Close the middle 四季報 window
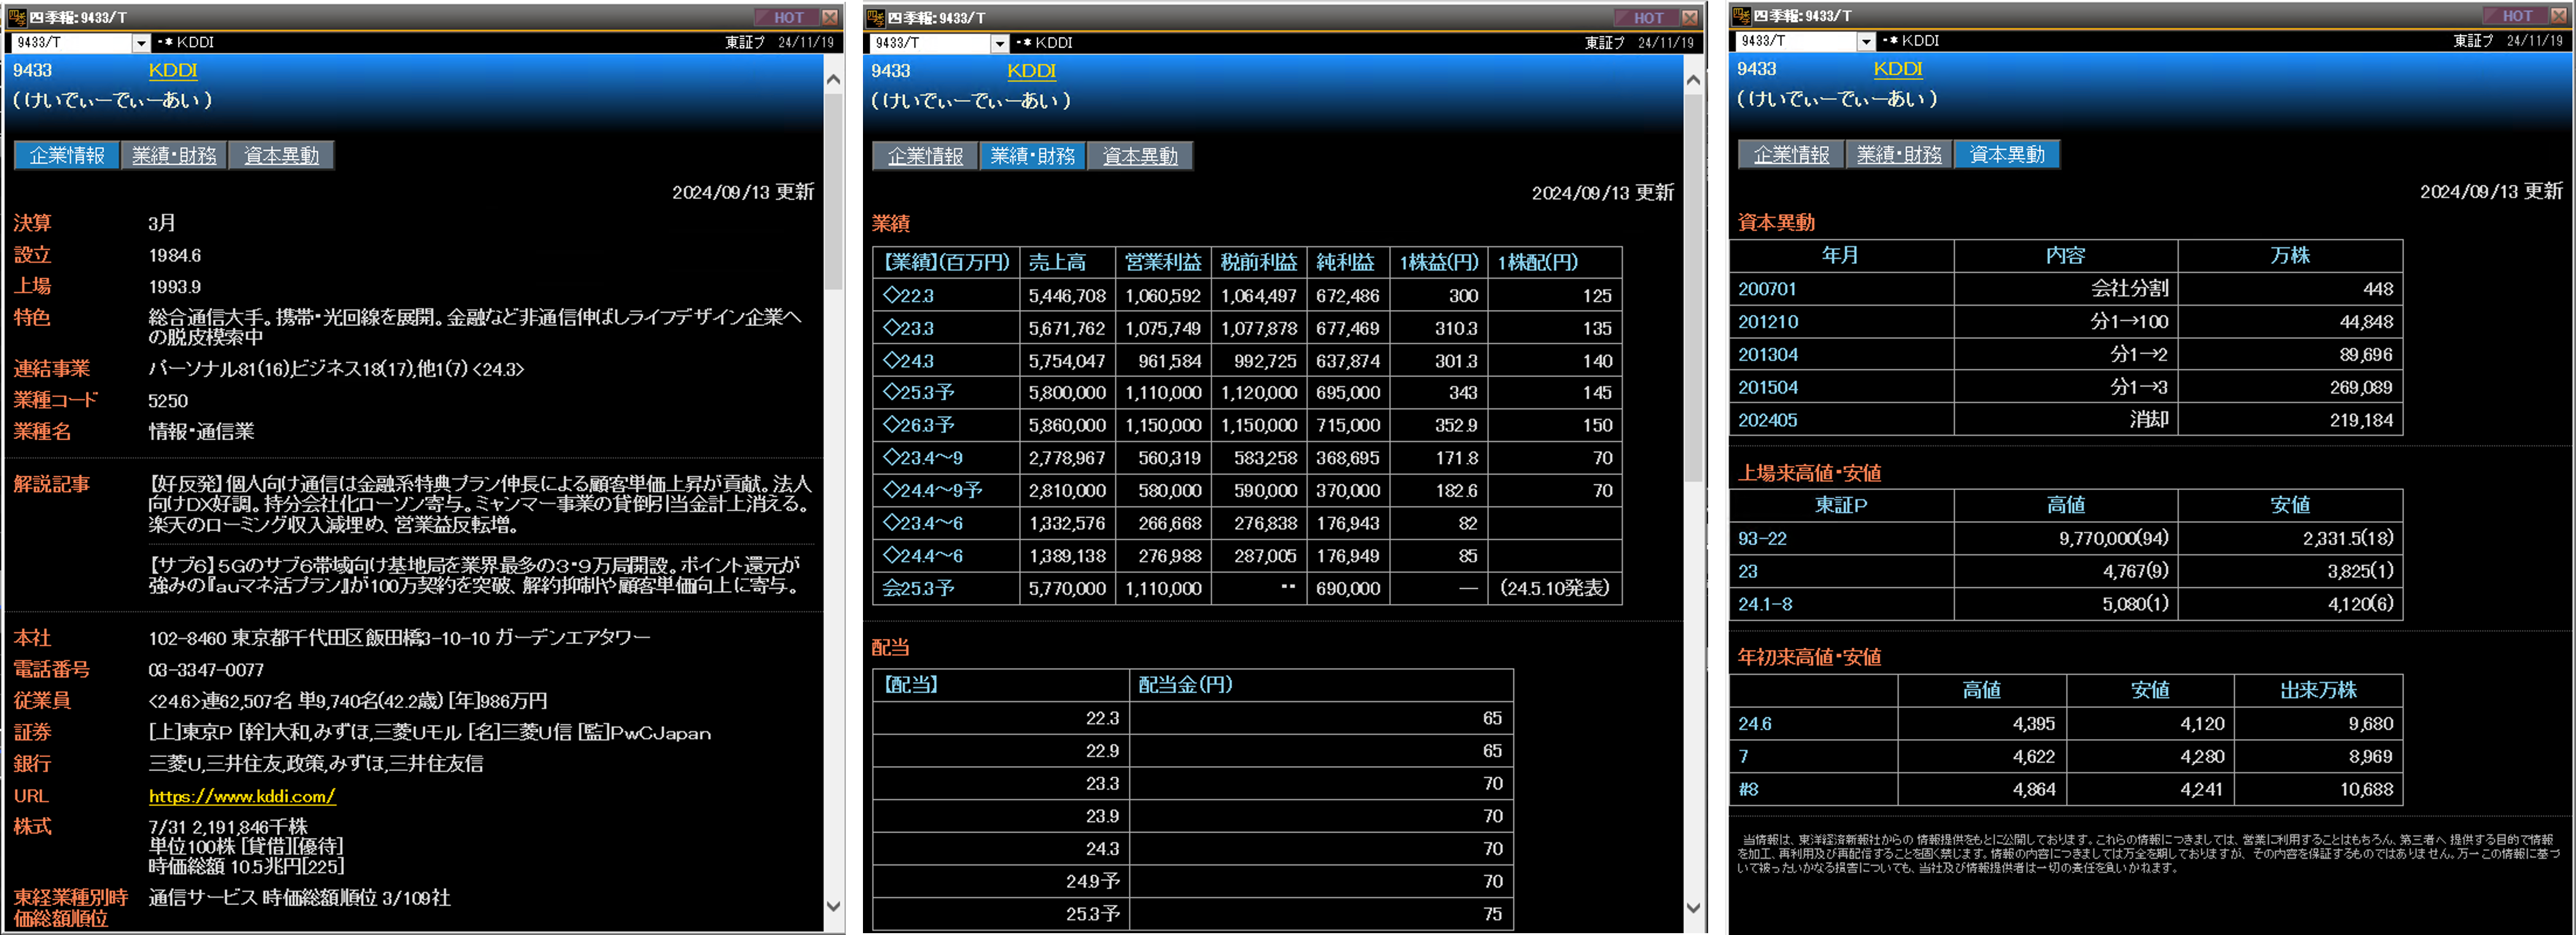This screenshot has height=935, width=2576. pos(1690,17)
